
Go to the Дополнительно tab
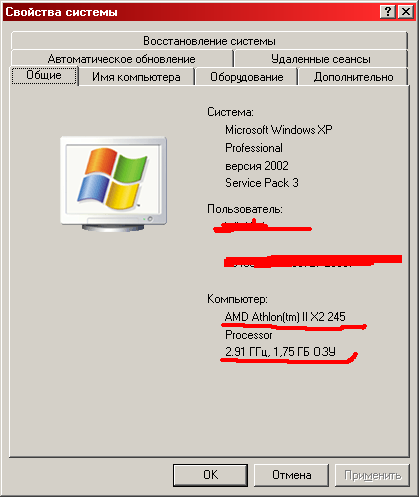coord(353,77)
